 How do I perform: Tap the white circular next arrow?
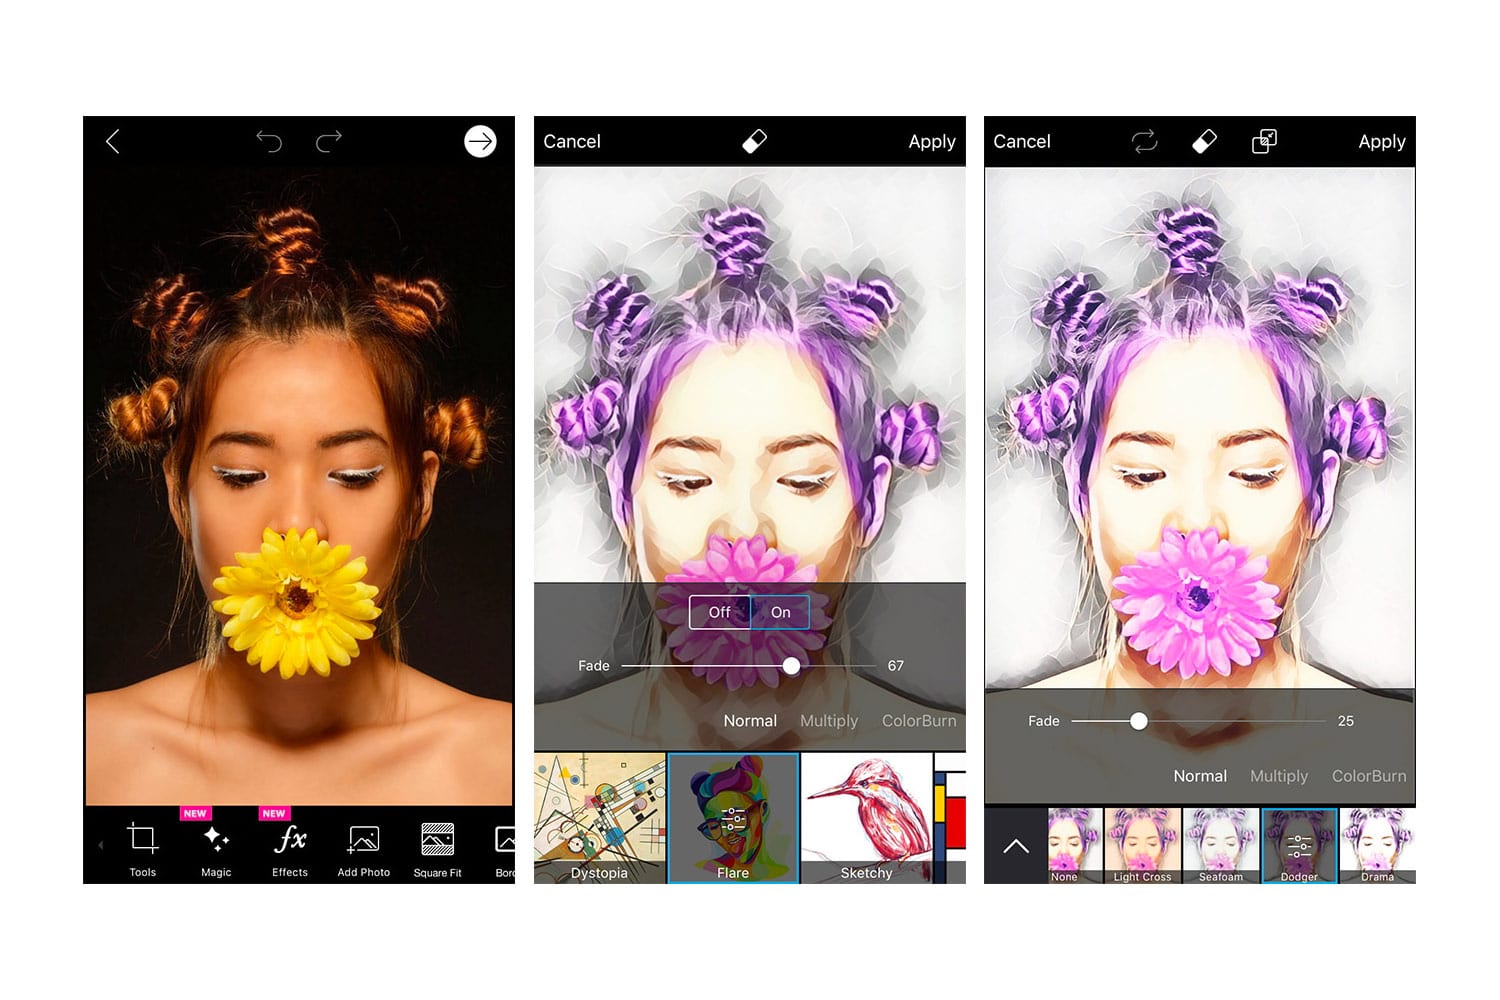[480, 142]
